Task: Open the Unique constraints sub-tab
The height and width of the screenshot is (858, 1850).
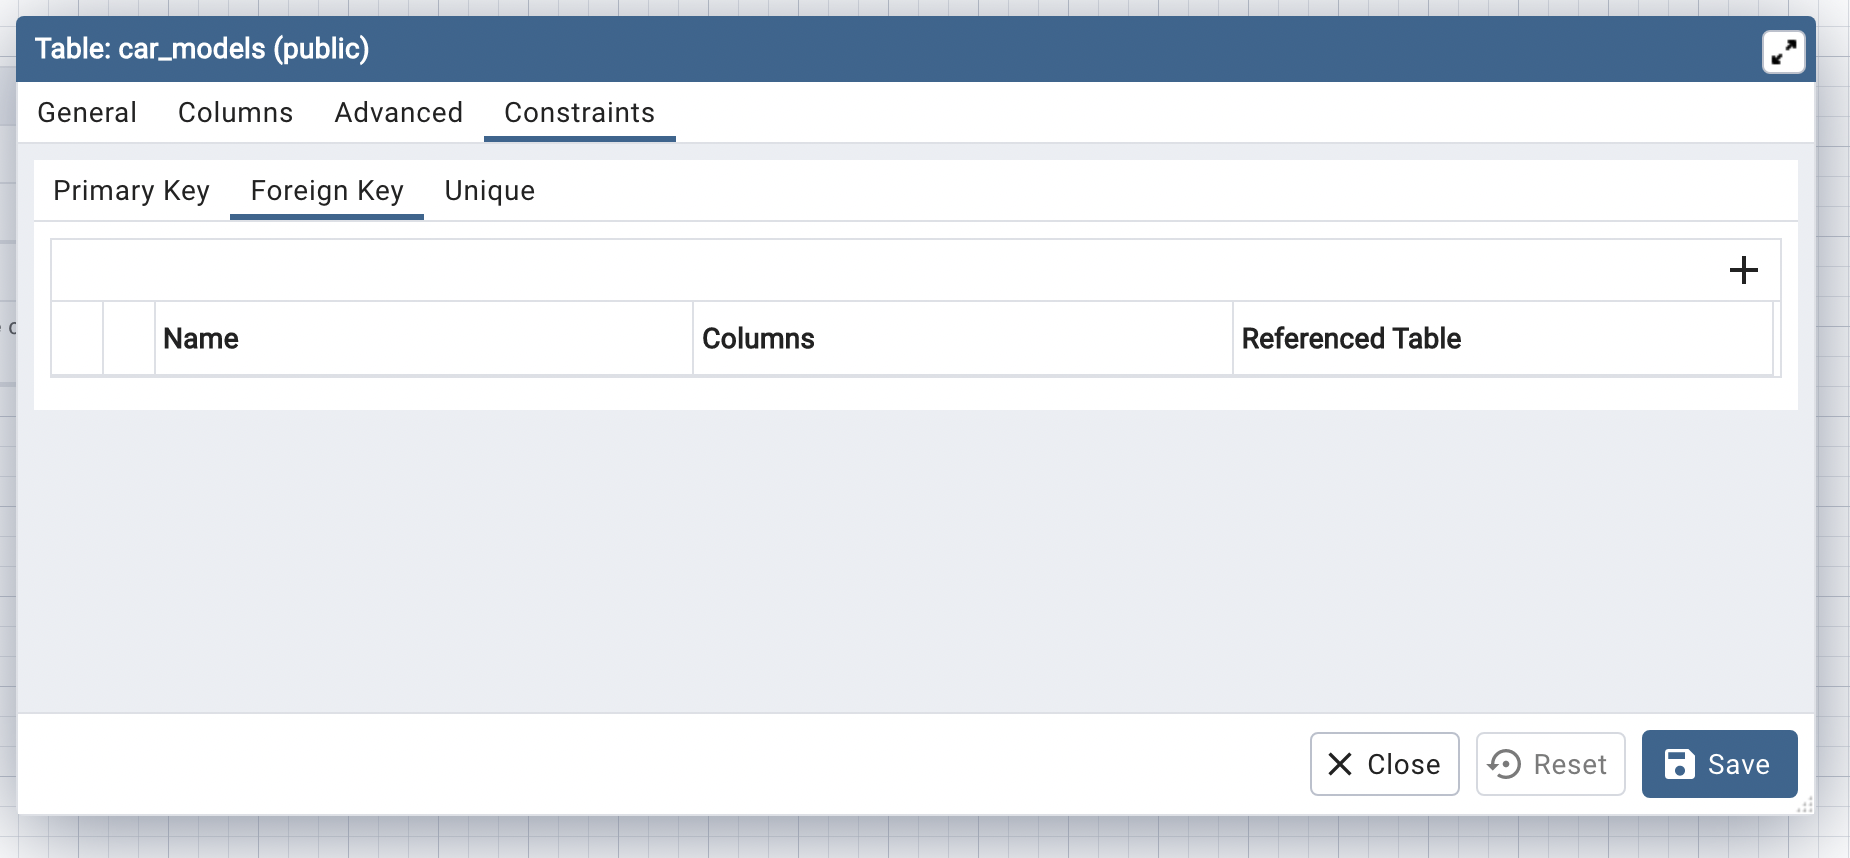Action: click(x=489, y=191)
